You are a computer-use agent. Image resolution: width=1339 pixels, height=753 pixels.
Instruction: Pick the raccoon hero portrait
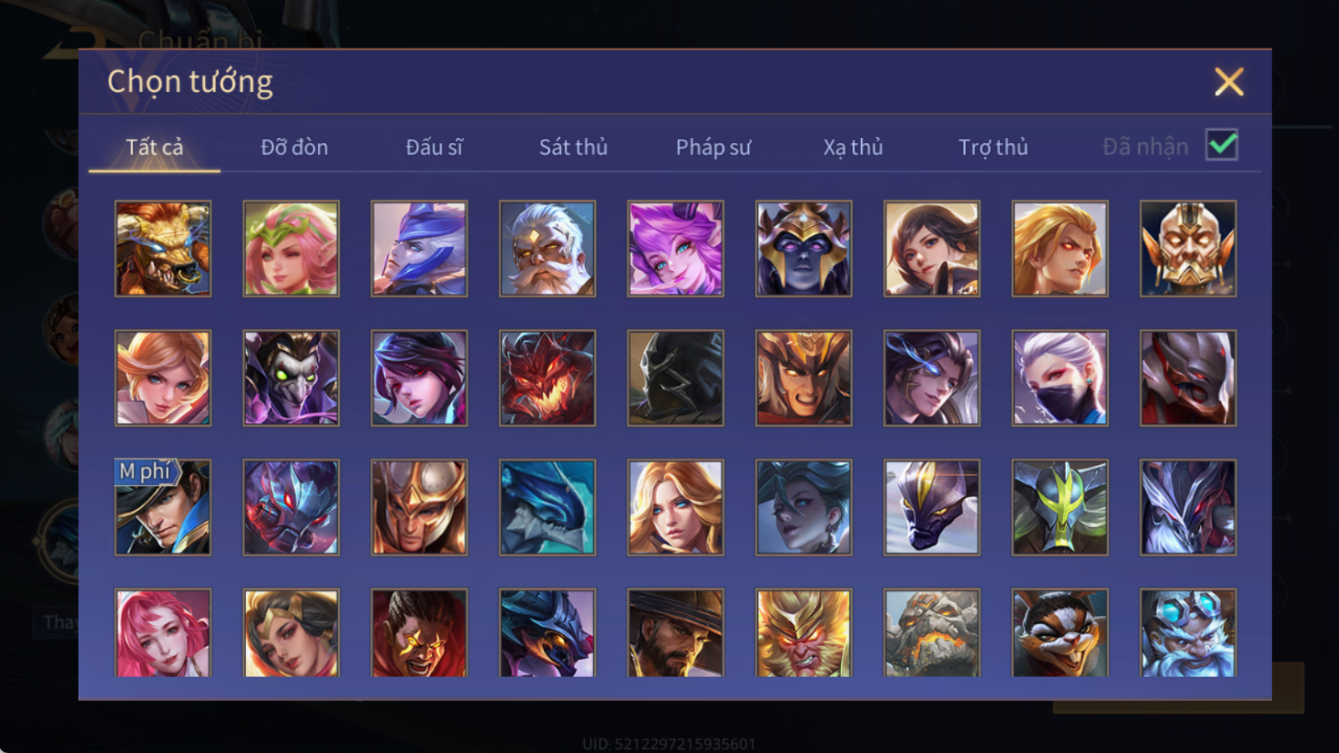tap(1060, 633)
